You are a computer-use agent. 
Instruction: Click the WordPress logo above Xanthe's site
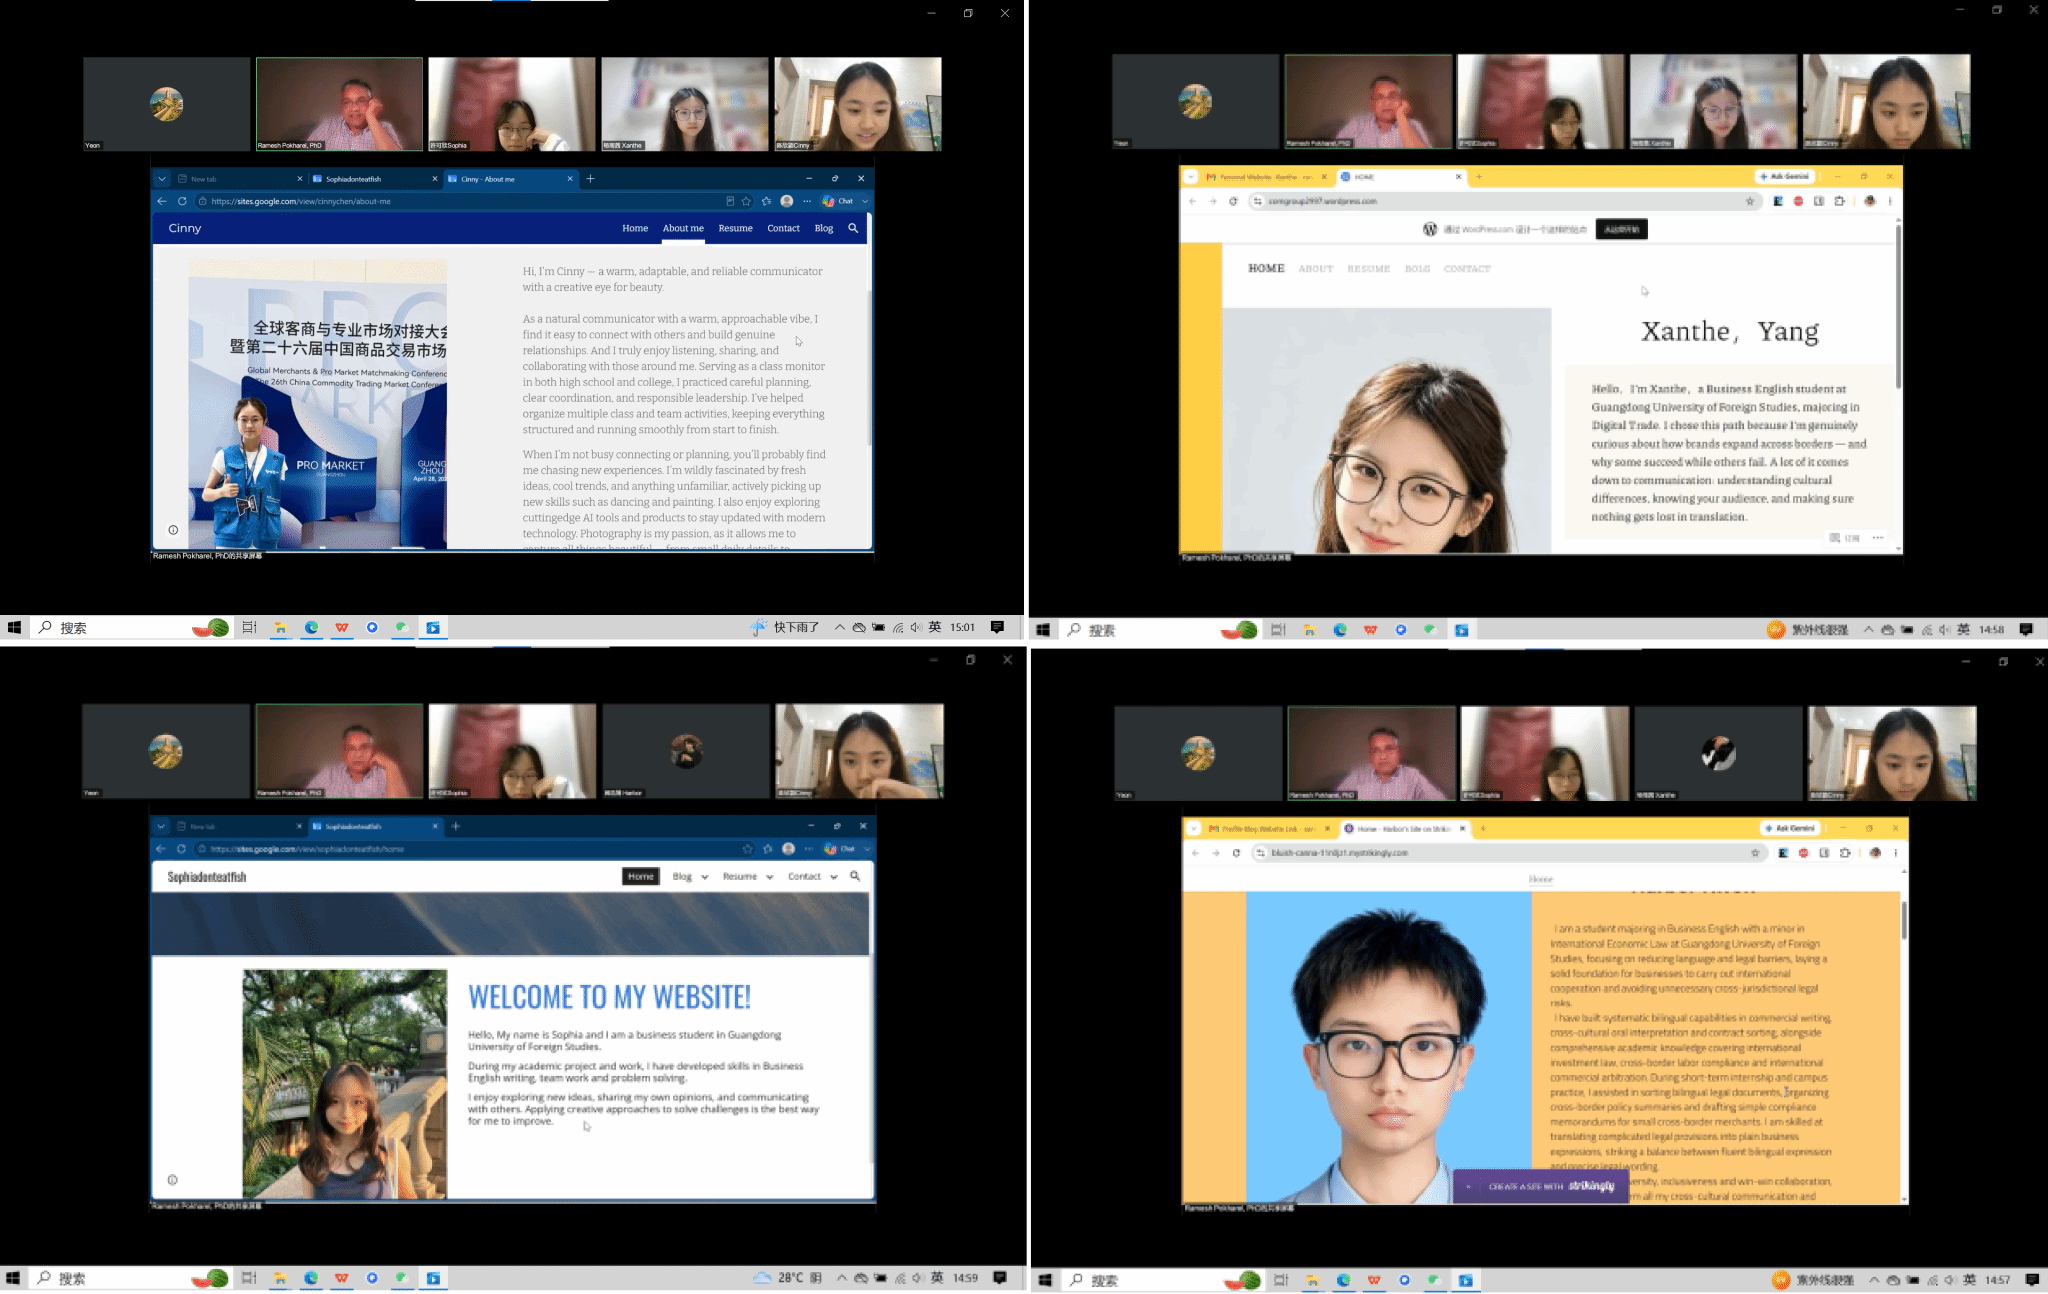pyautogui.click(x=1430, y=229)
